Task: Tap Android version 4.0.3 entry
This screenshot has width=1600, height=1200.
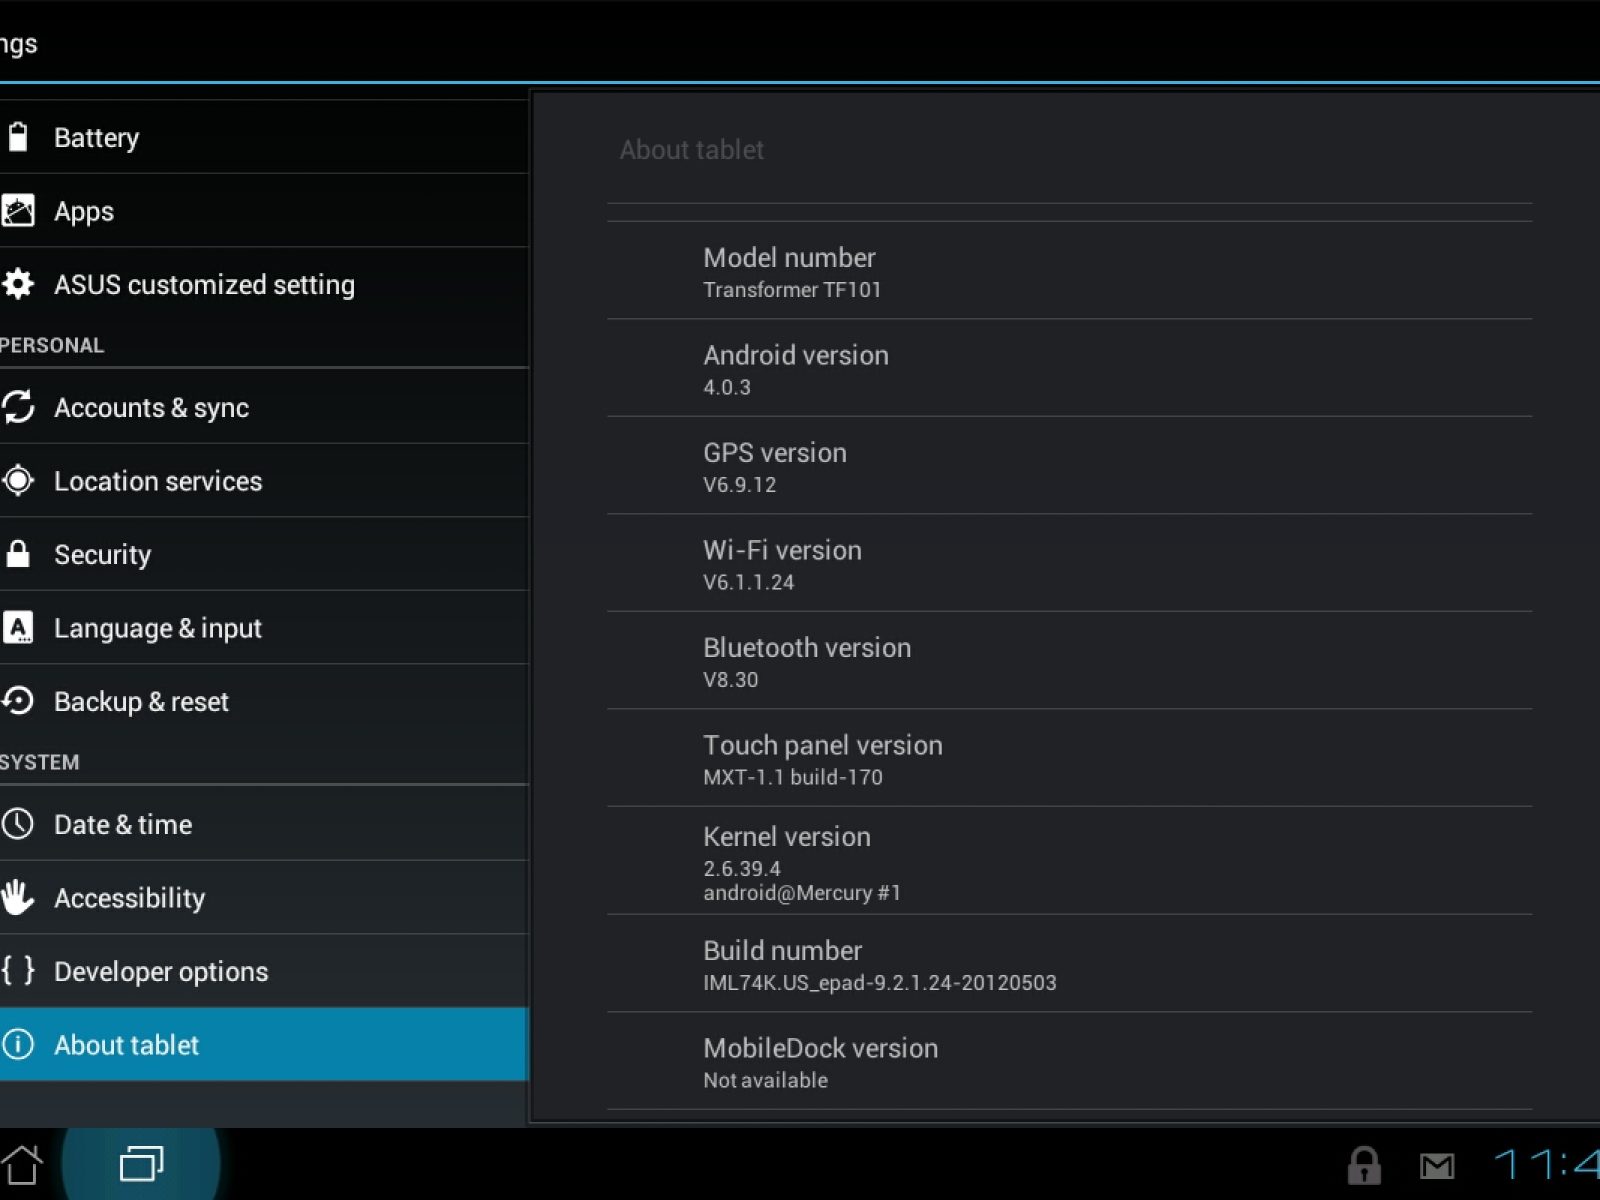Action: click(x=1069, y=368)
